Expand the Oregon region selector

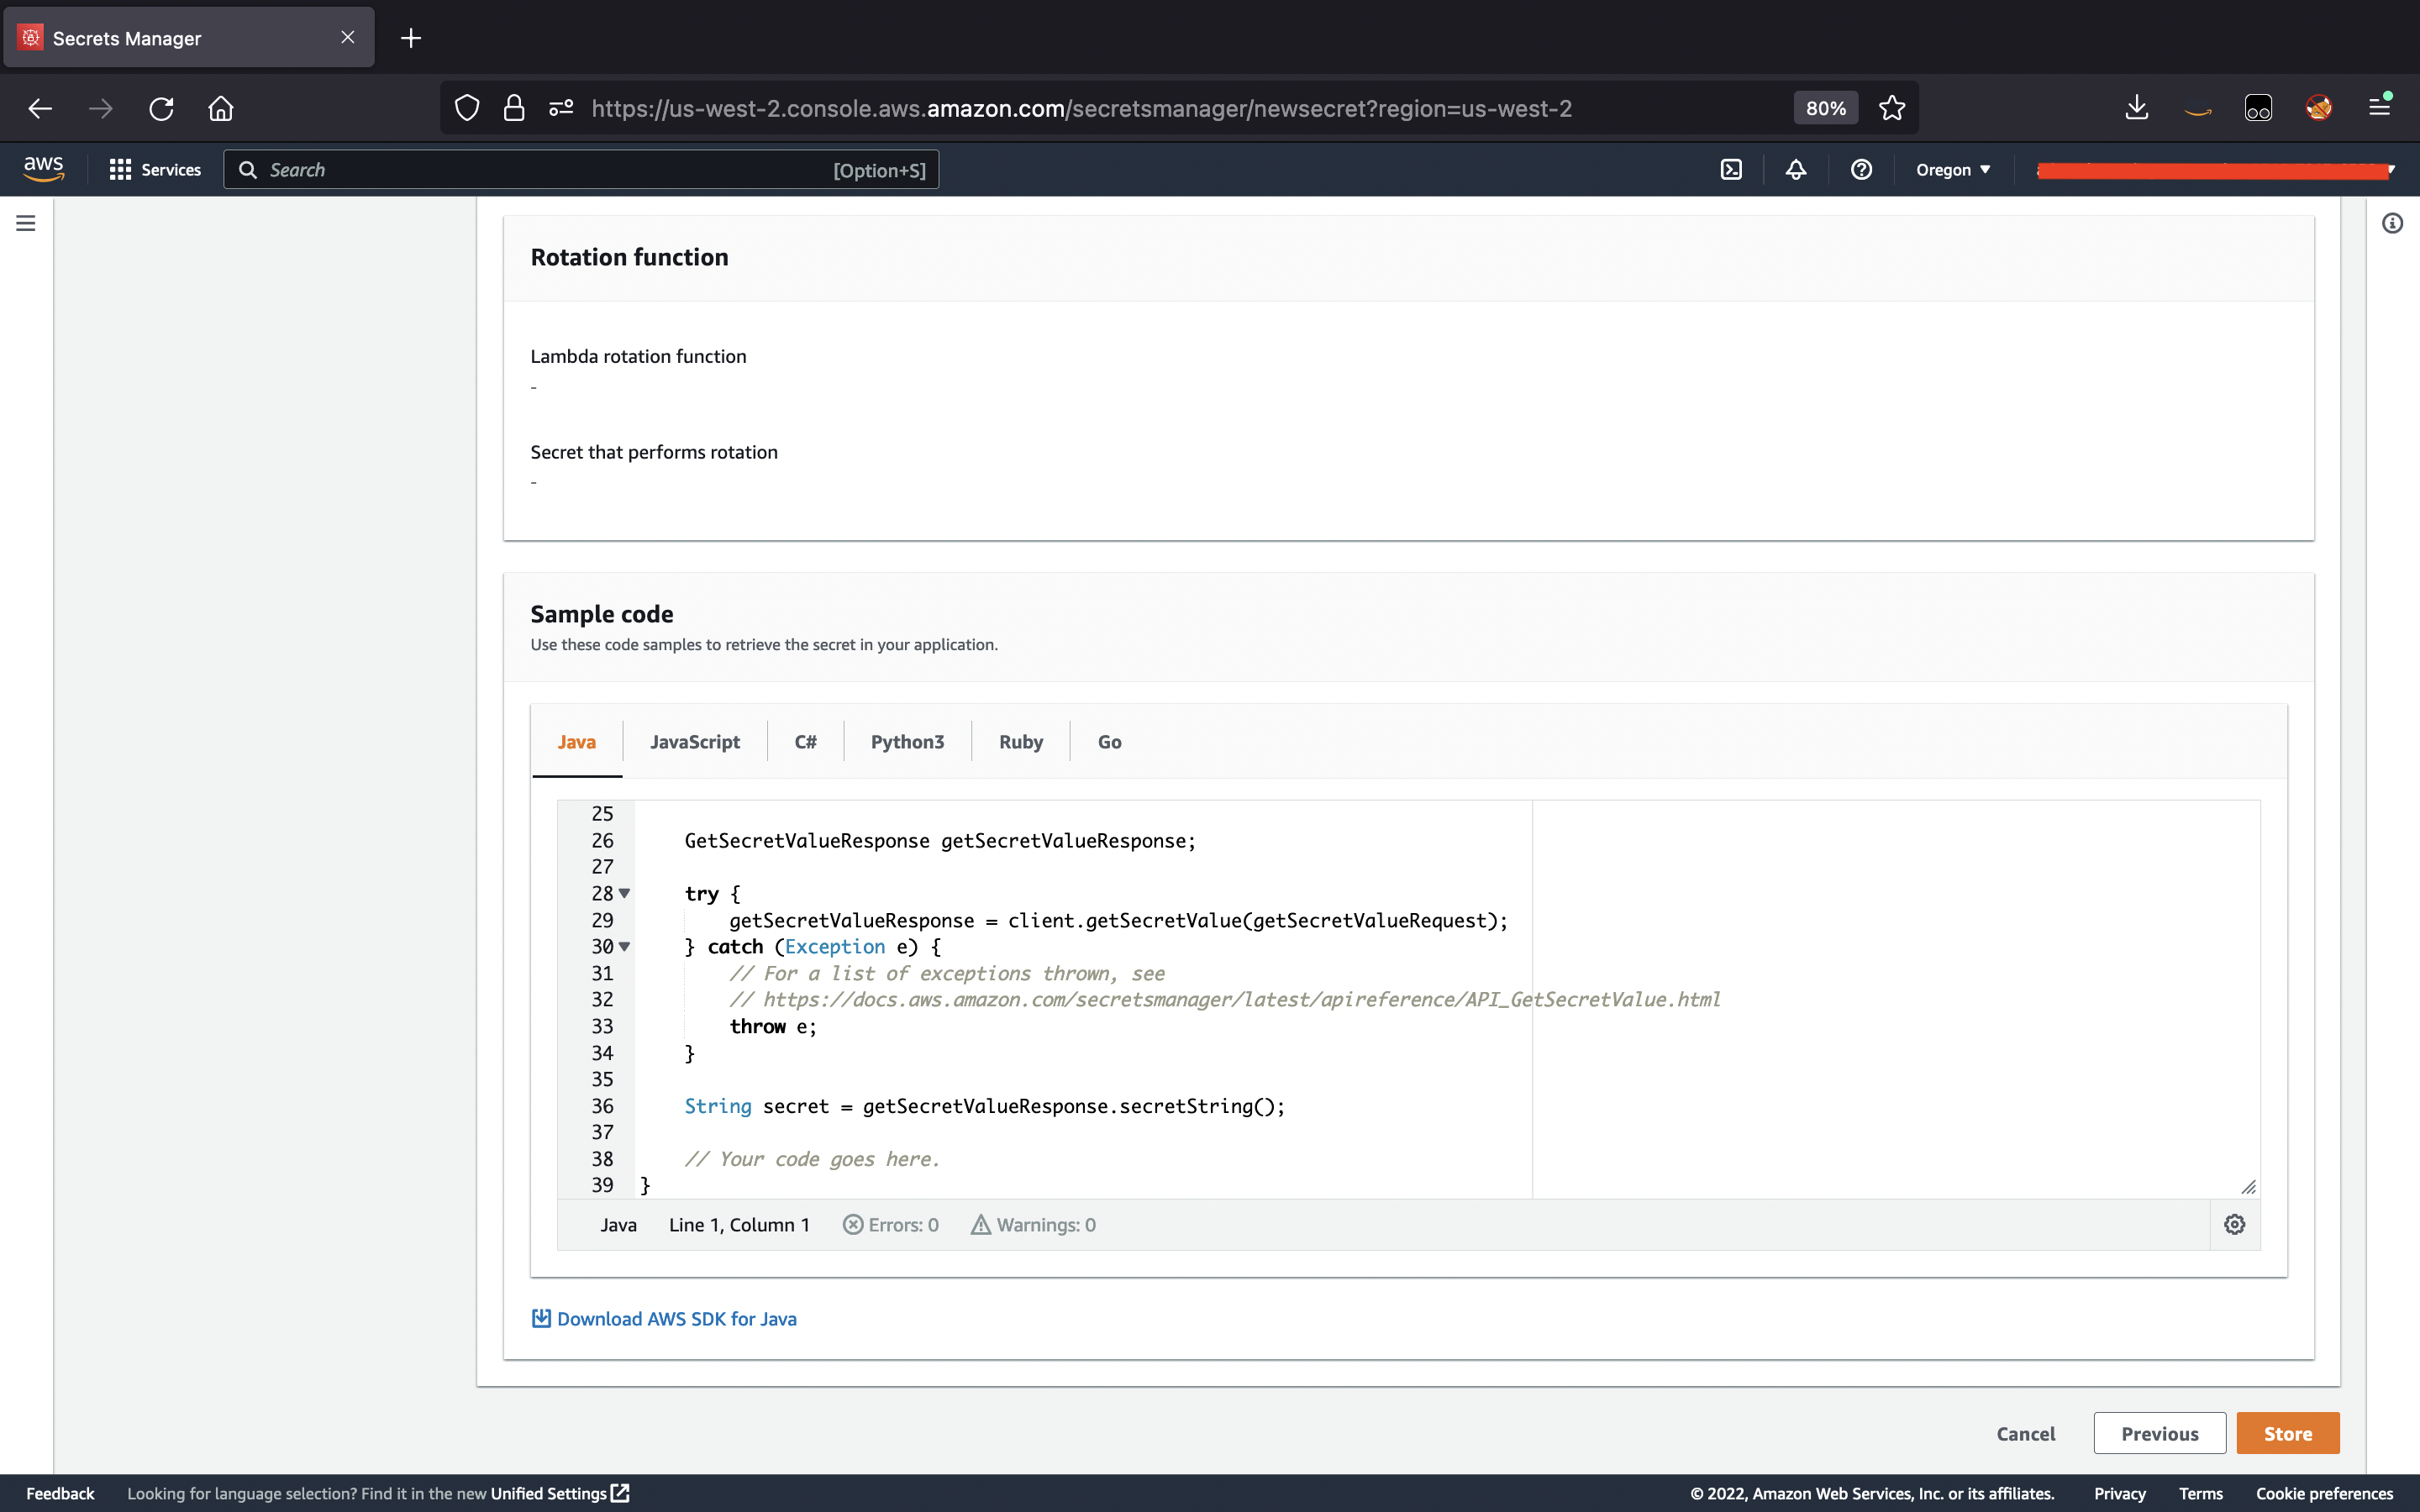1953,170
